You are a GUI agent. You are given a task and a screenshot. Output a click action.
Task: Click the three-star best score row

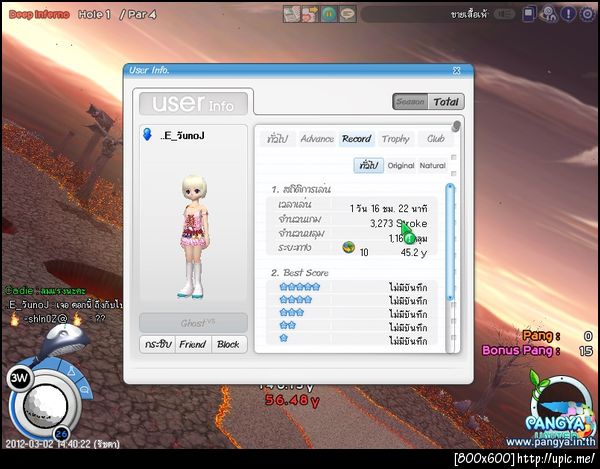(352, 313)
